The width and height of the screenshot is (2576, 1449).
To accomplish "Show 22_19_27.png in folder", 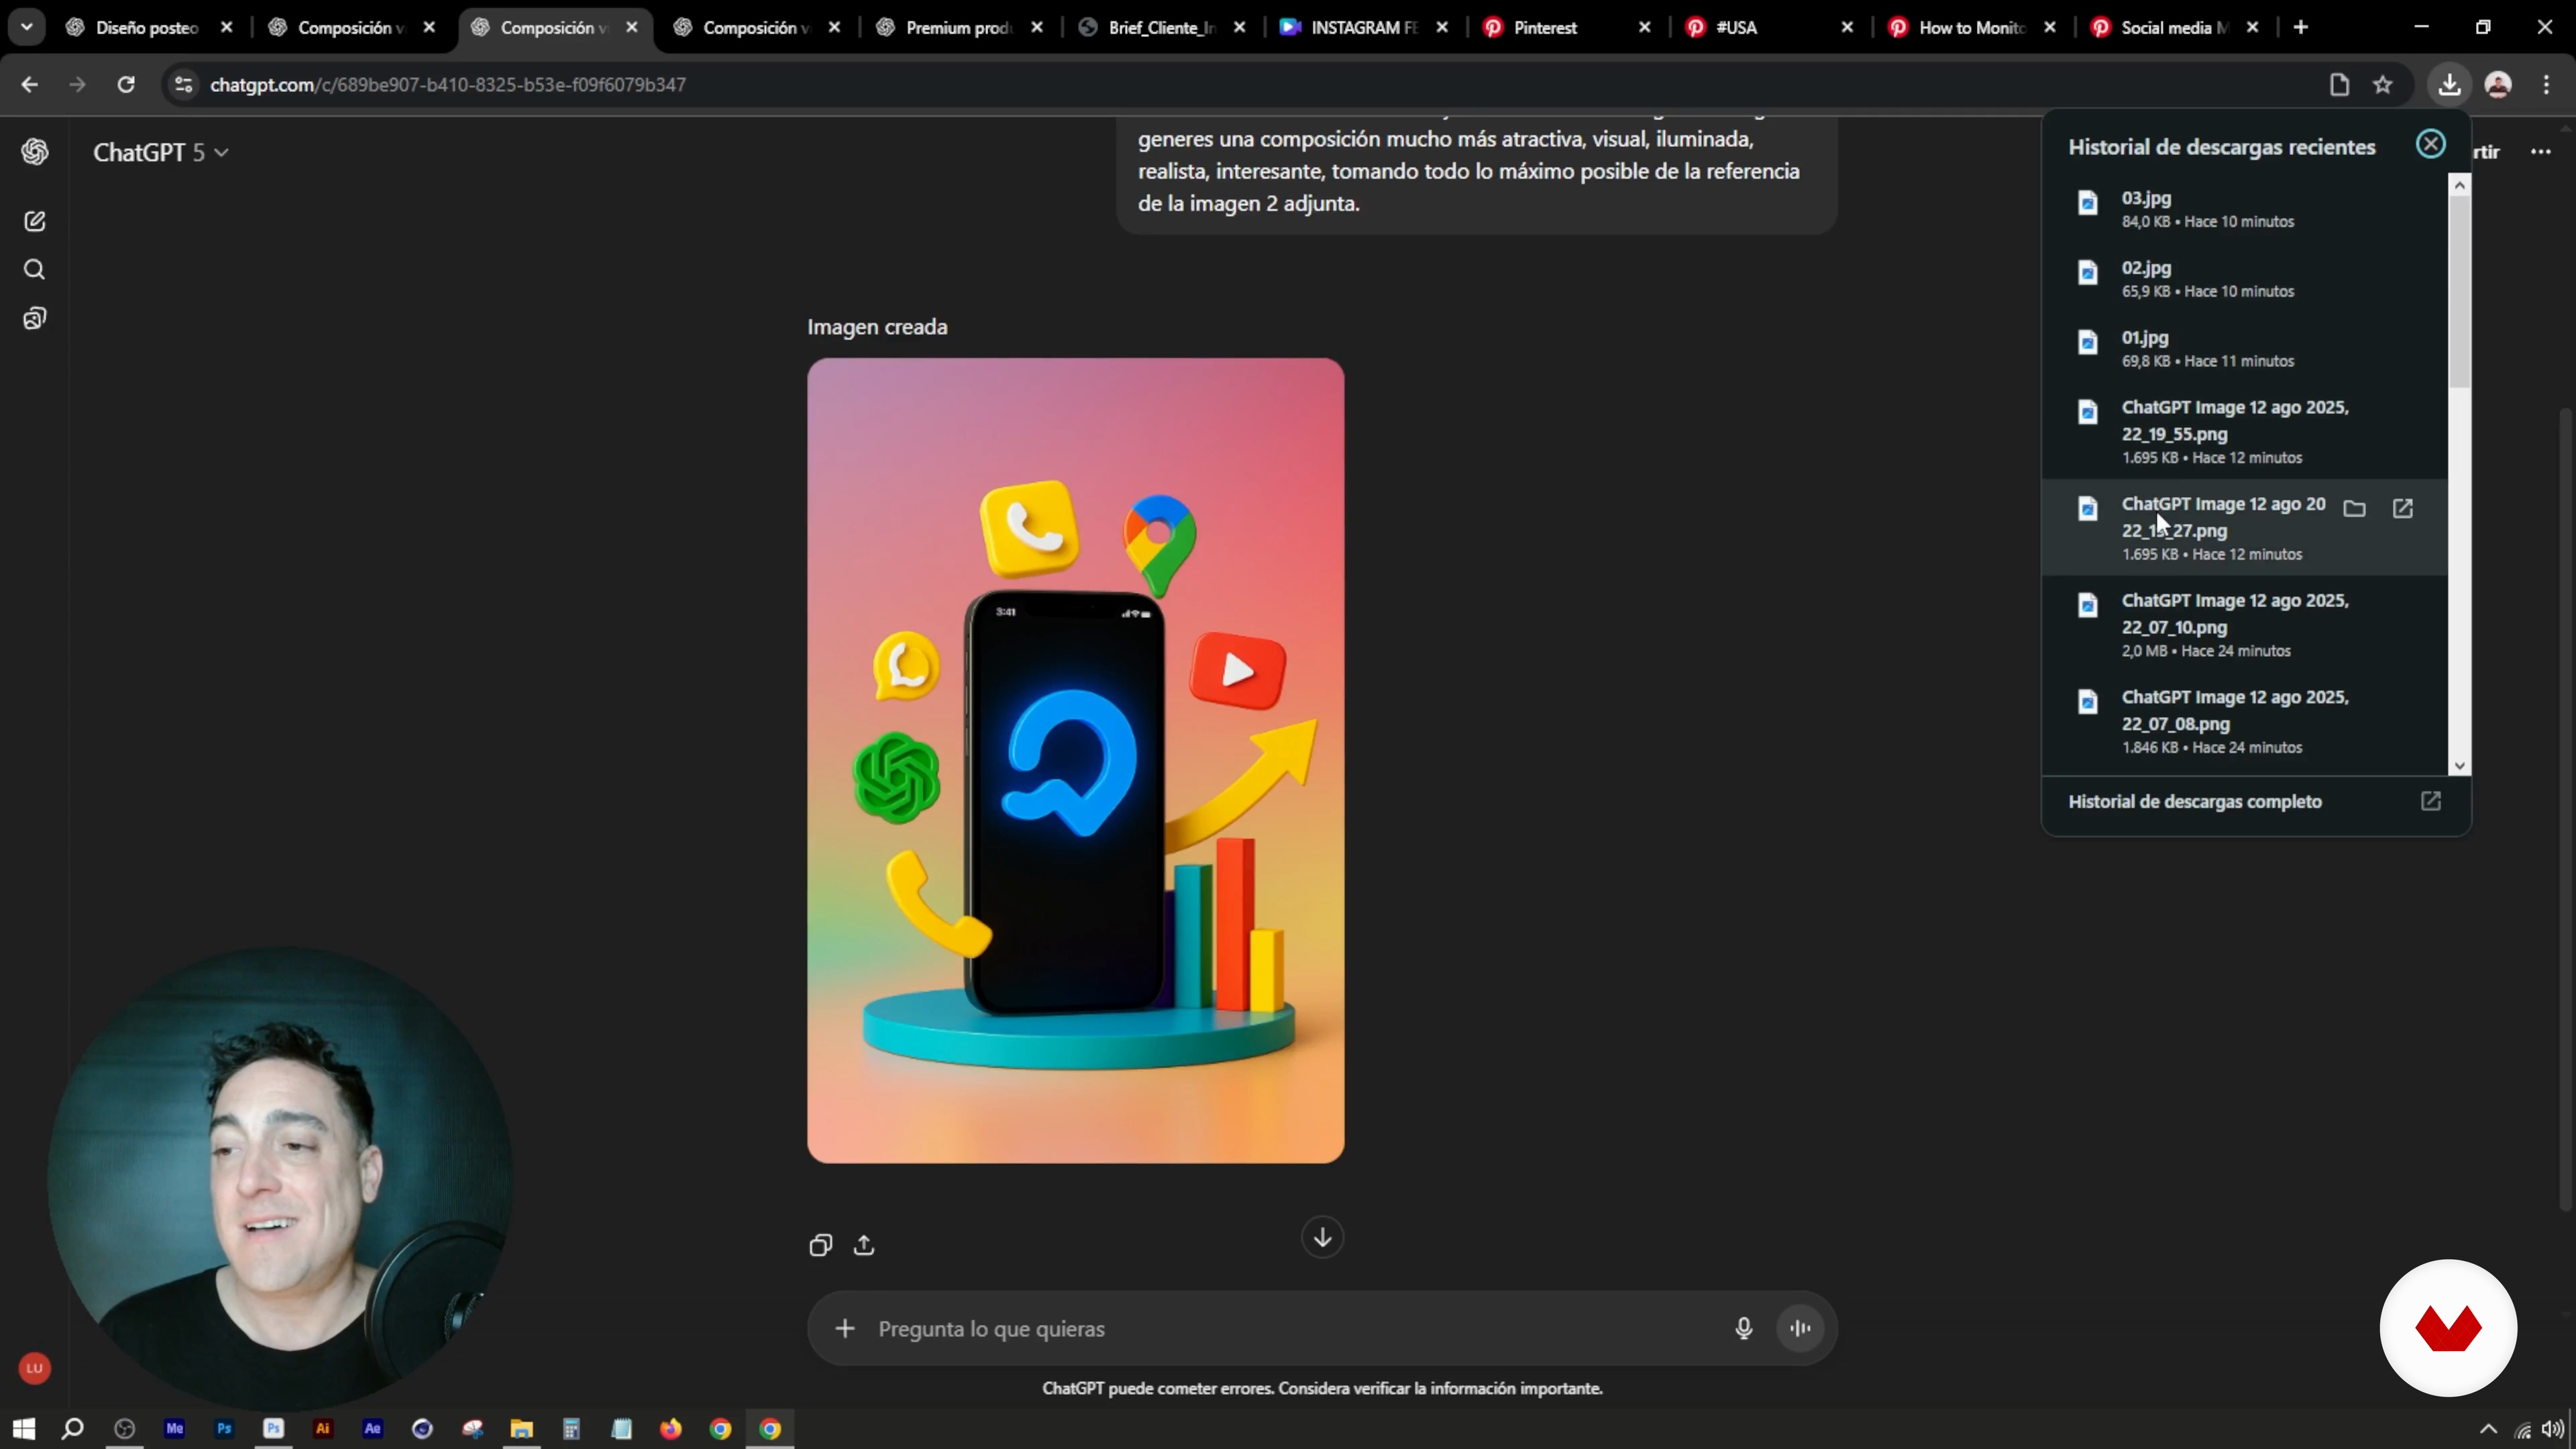I will [2355, 509].
